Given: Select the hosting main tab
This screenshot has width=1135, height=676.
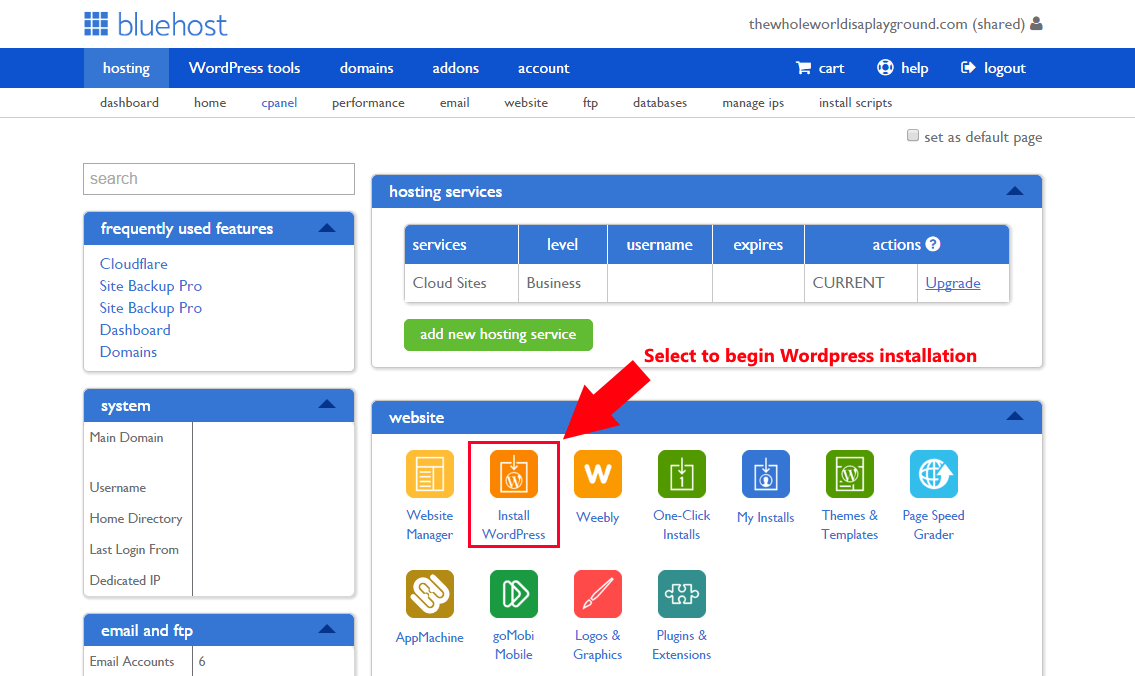Looking at the screenshot, I should coord(127,68).
